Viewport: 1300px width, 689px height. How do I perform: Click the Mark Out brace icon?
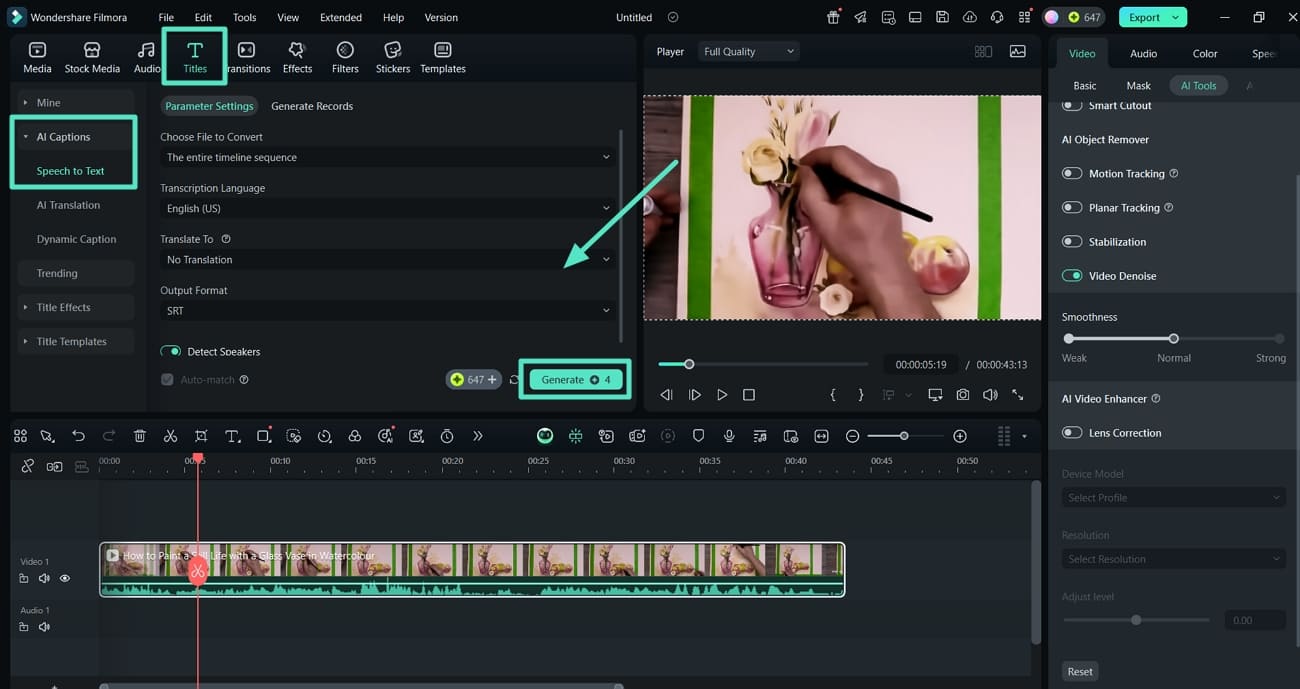coord(861,395)
